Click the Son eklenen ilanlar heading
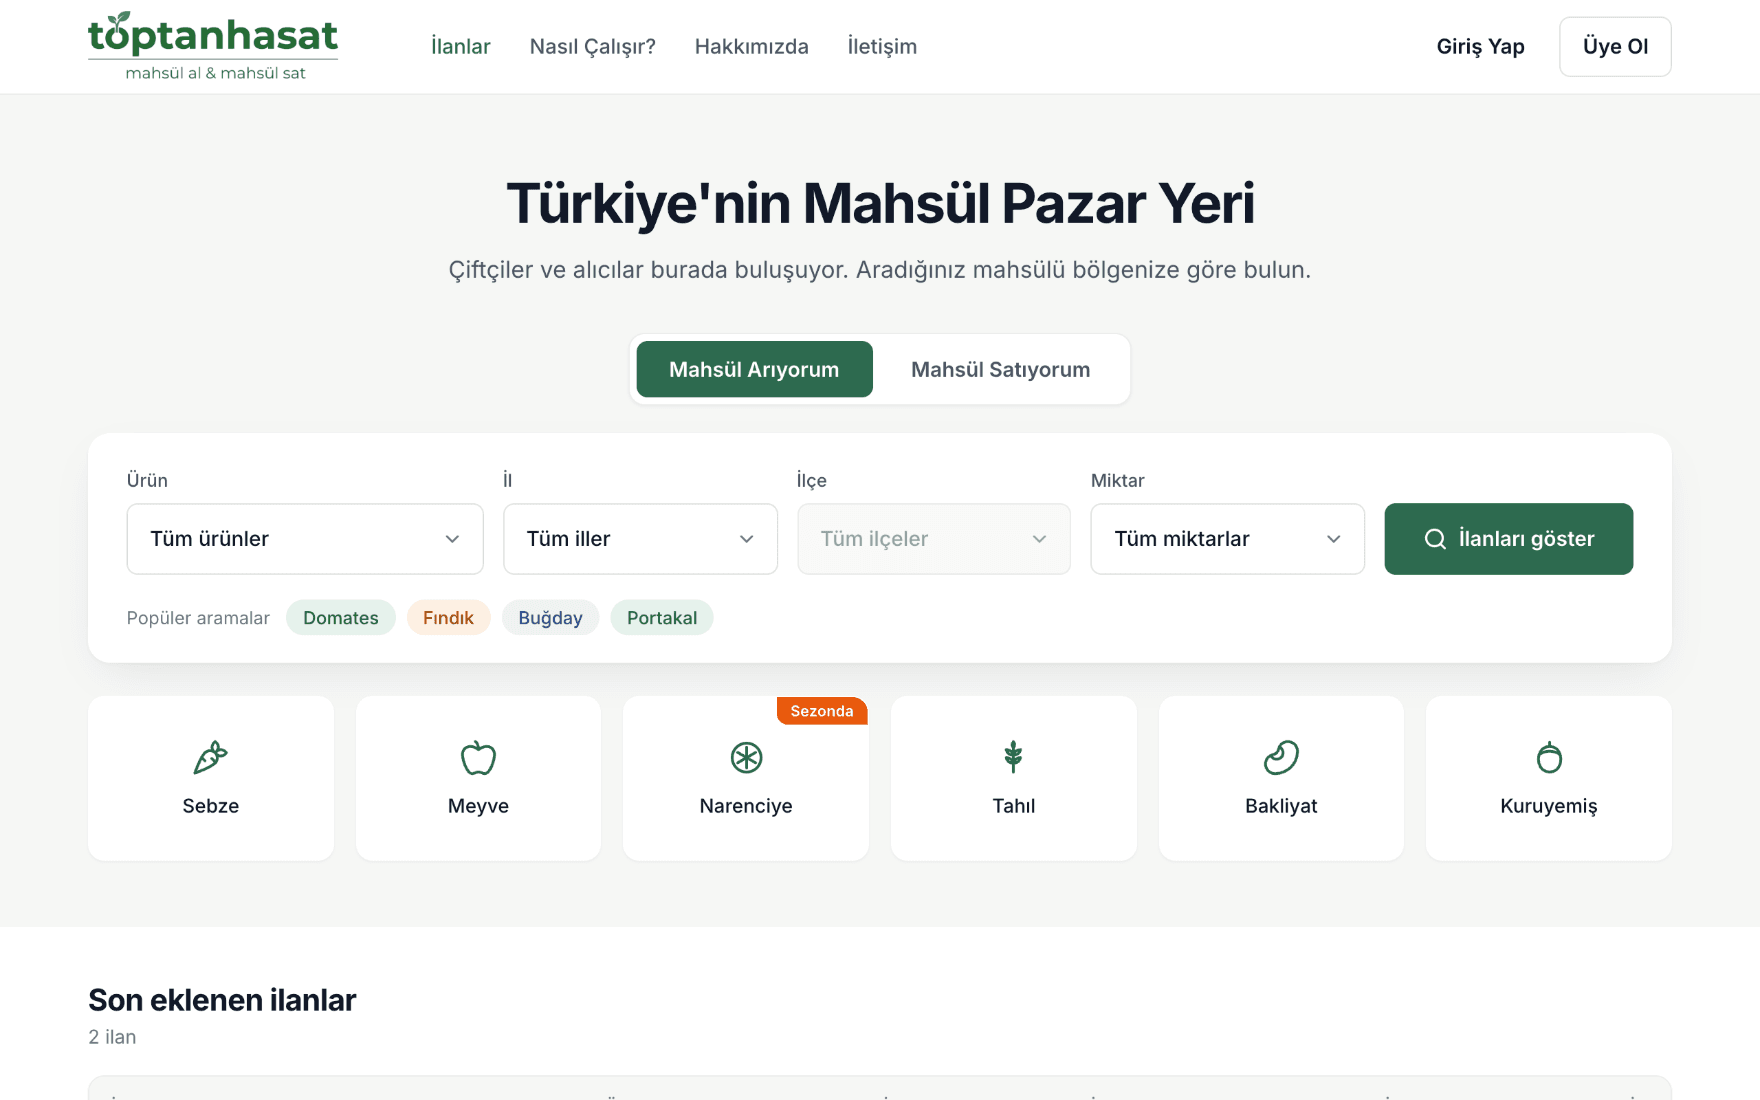 coord(222,1000)
